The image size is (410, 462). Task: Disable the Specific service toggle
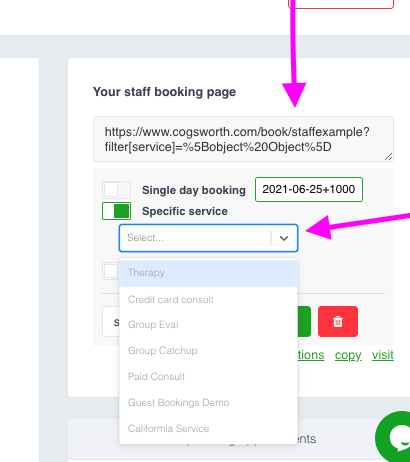click(x=116, y=211)
